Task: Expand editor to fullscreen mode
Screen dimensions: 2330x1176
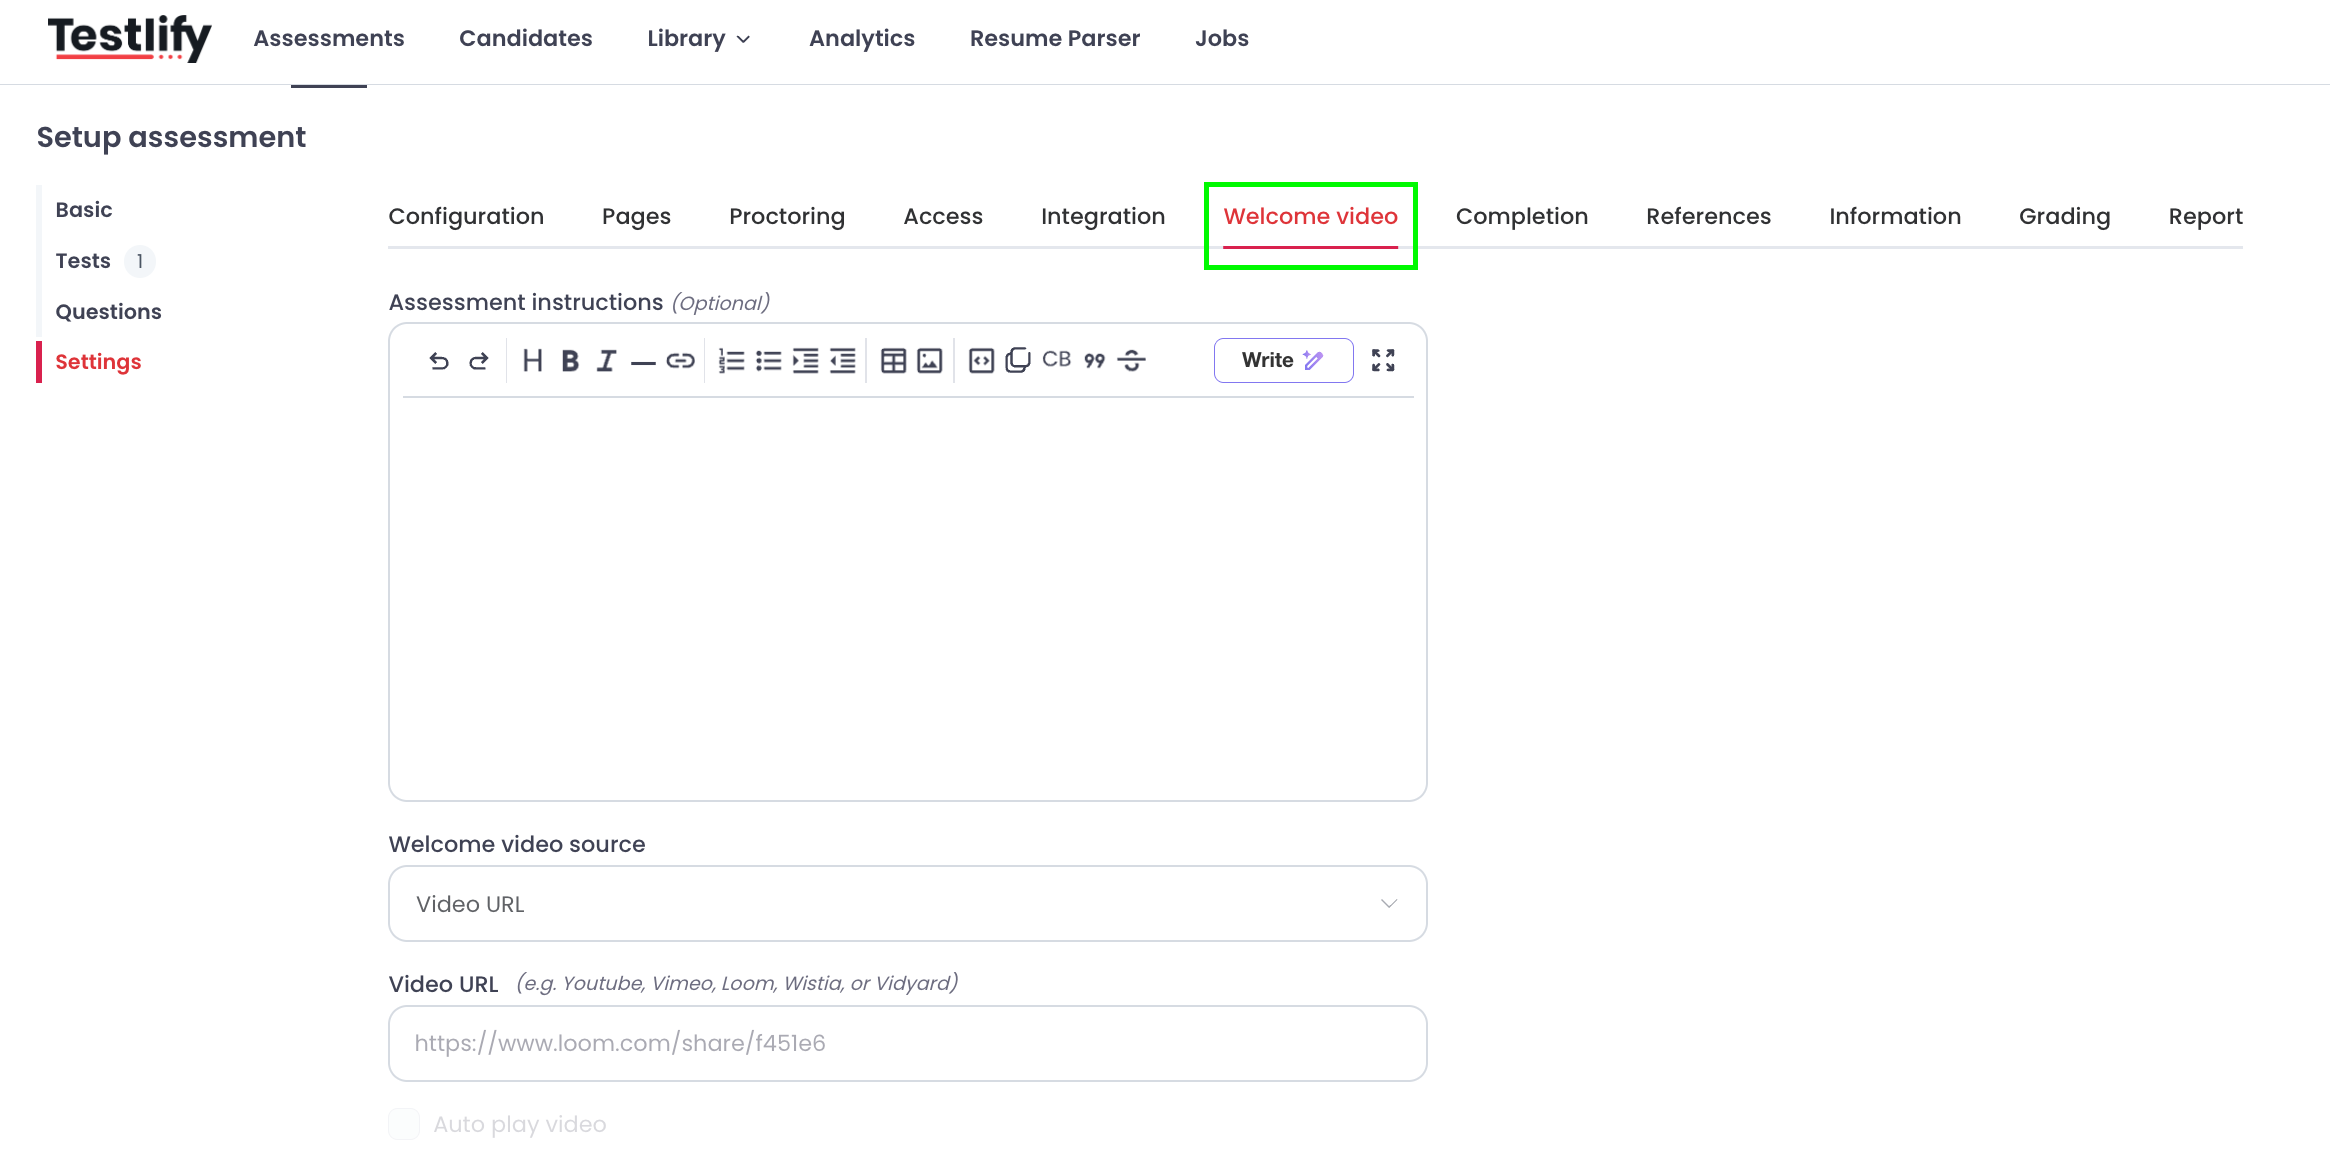Action: 1383,361
